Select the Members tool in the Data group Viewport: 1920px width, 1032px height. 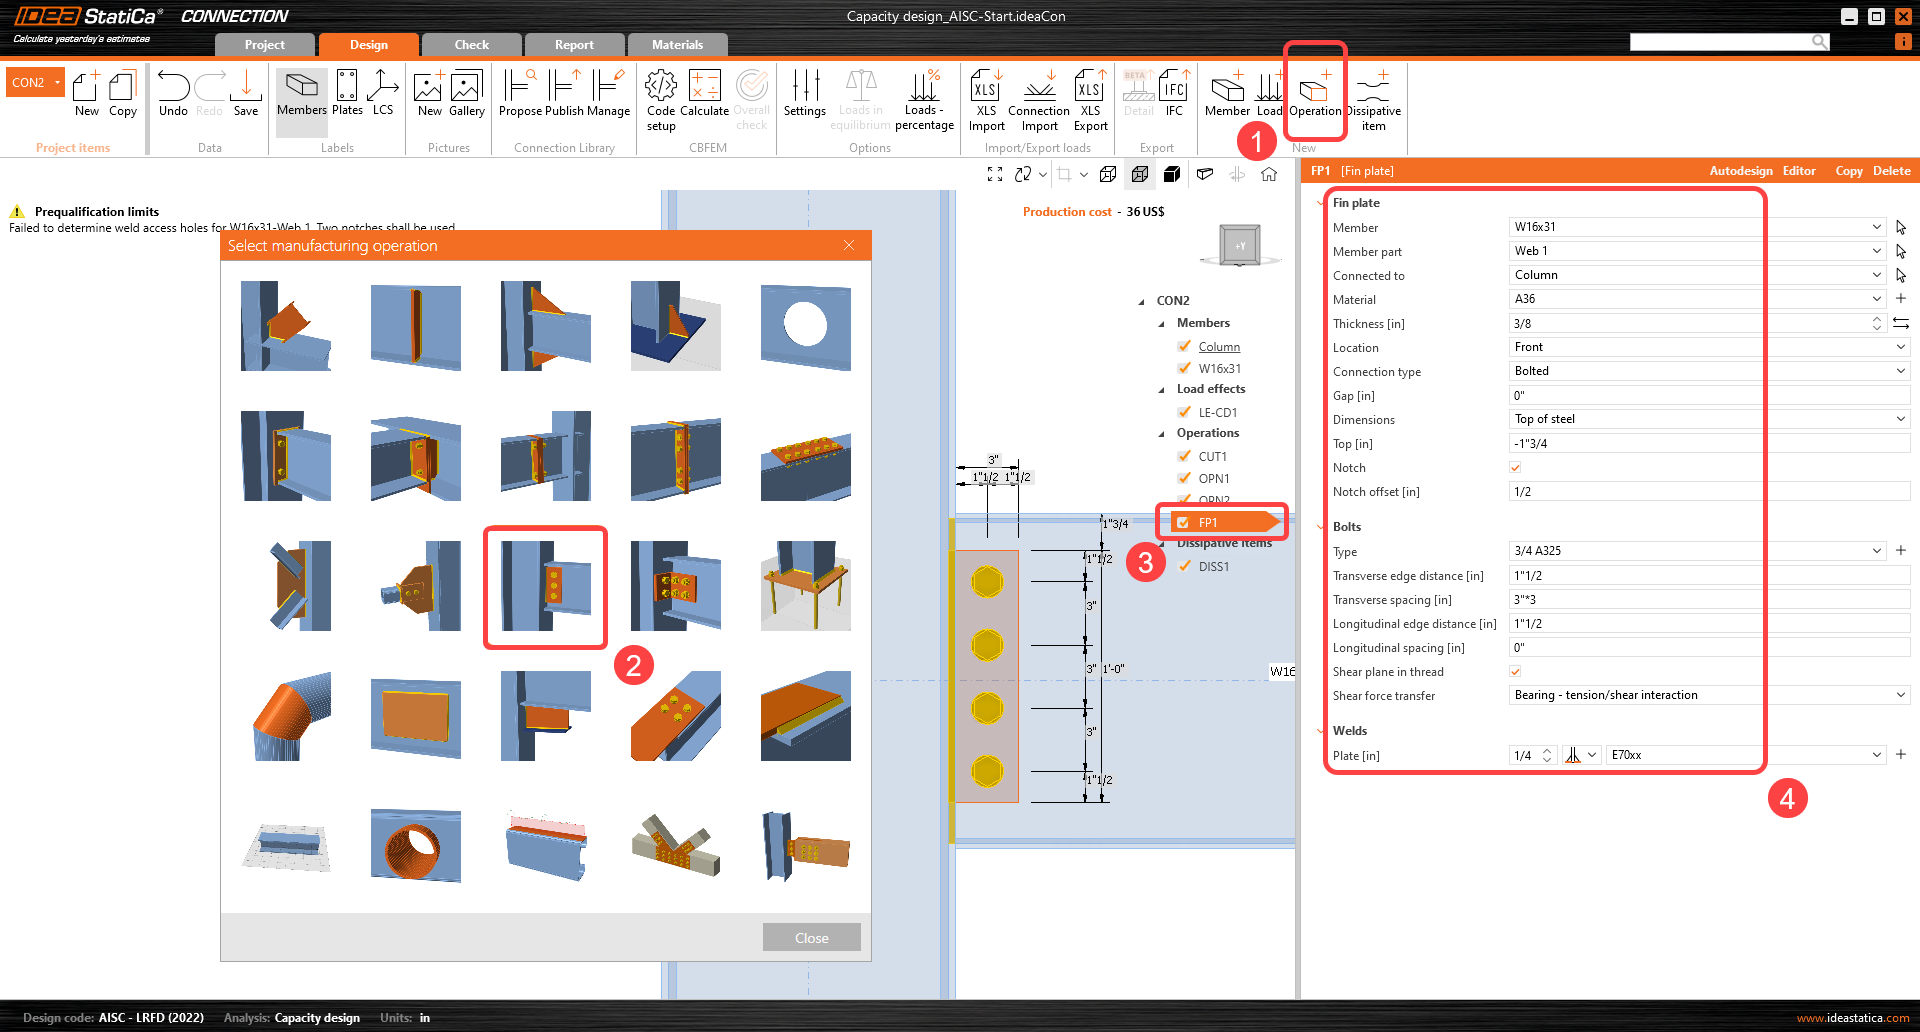(x=301, y=96)
